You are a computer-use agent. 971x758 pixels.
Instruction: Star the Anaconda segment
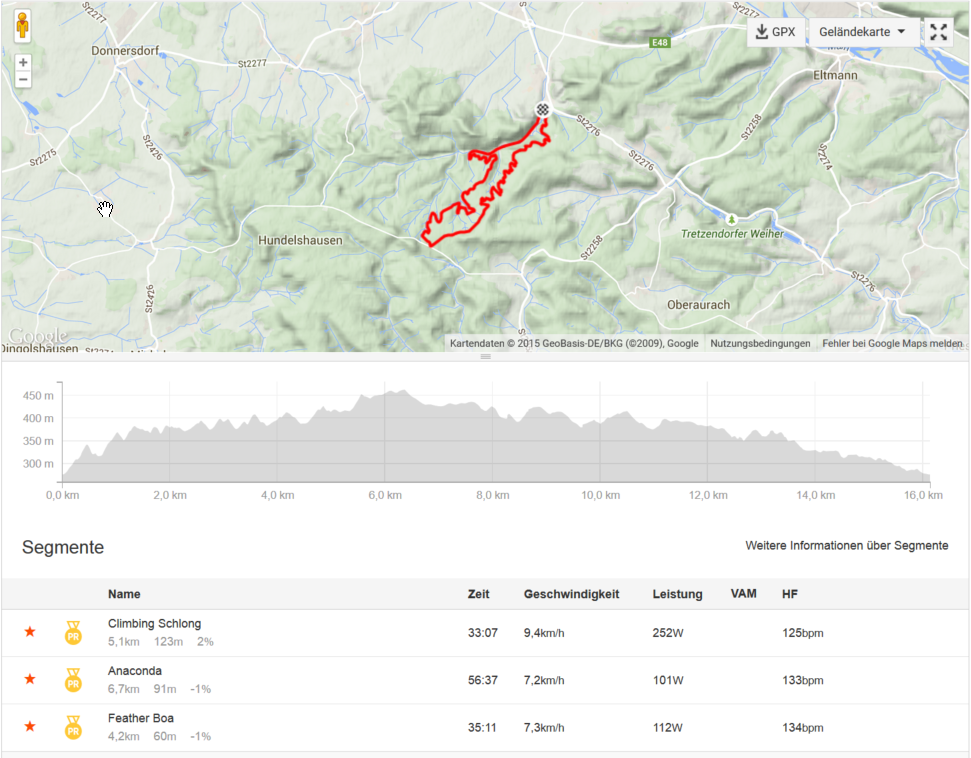click(30, 679)
